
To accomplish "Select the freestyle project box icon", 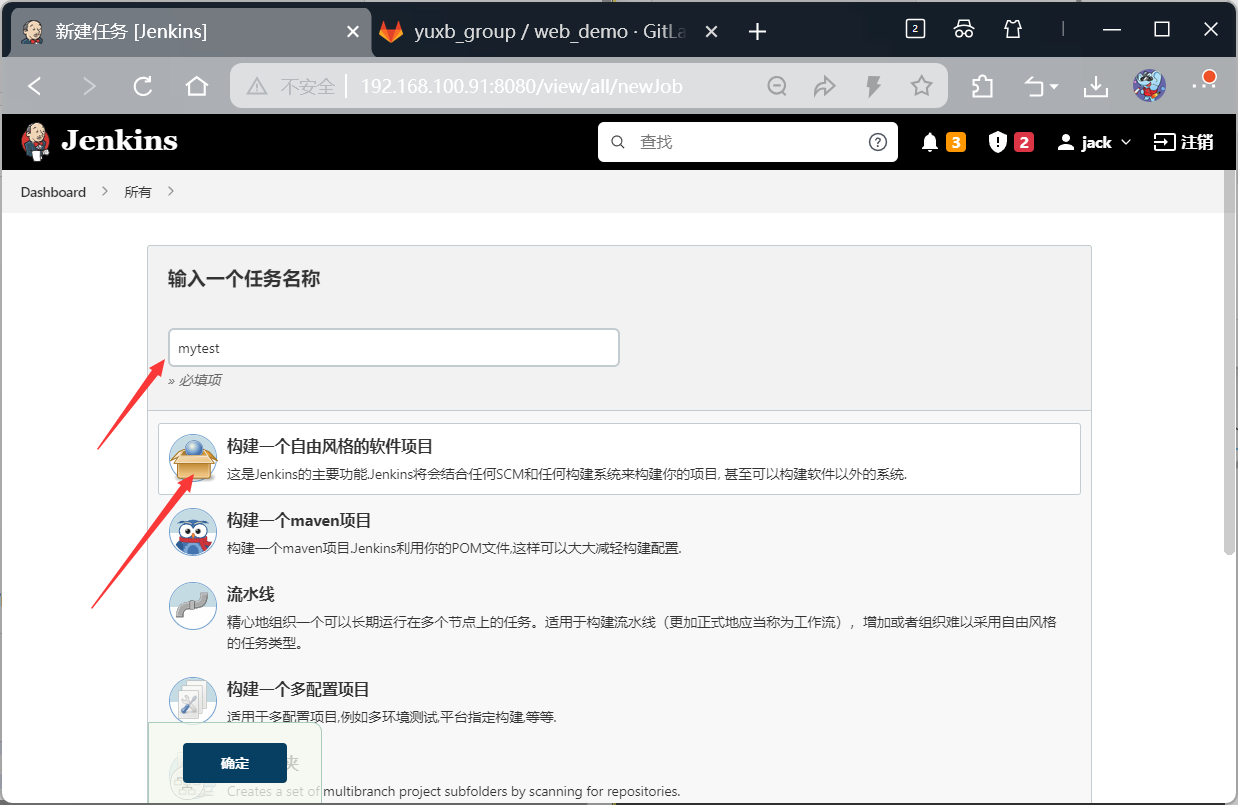I will 193,459.
